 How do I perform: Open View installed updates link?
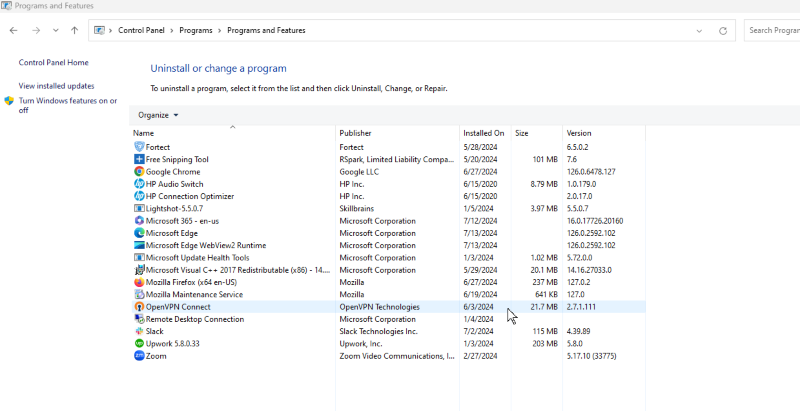pyautogui.click(x=57, y=86)
